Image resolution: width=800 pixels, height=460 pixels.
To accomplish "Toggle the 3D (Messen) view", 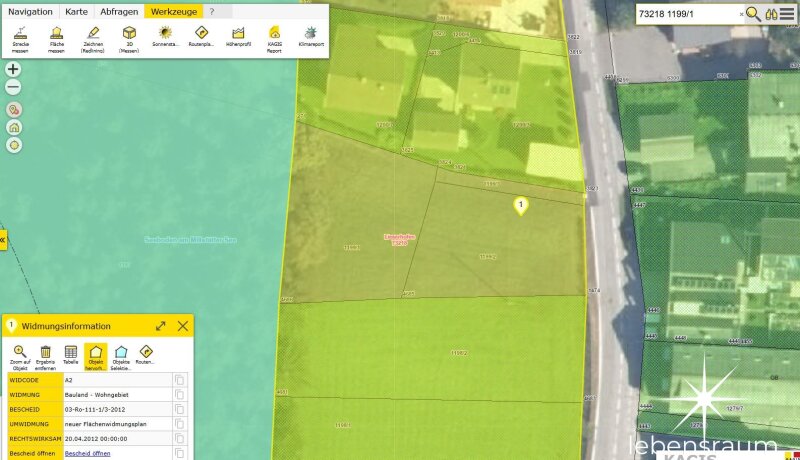I will point(129,38).
